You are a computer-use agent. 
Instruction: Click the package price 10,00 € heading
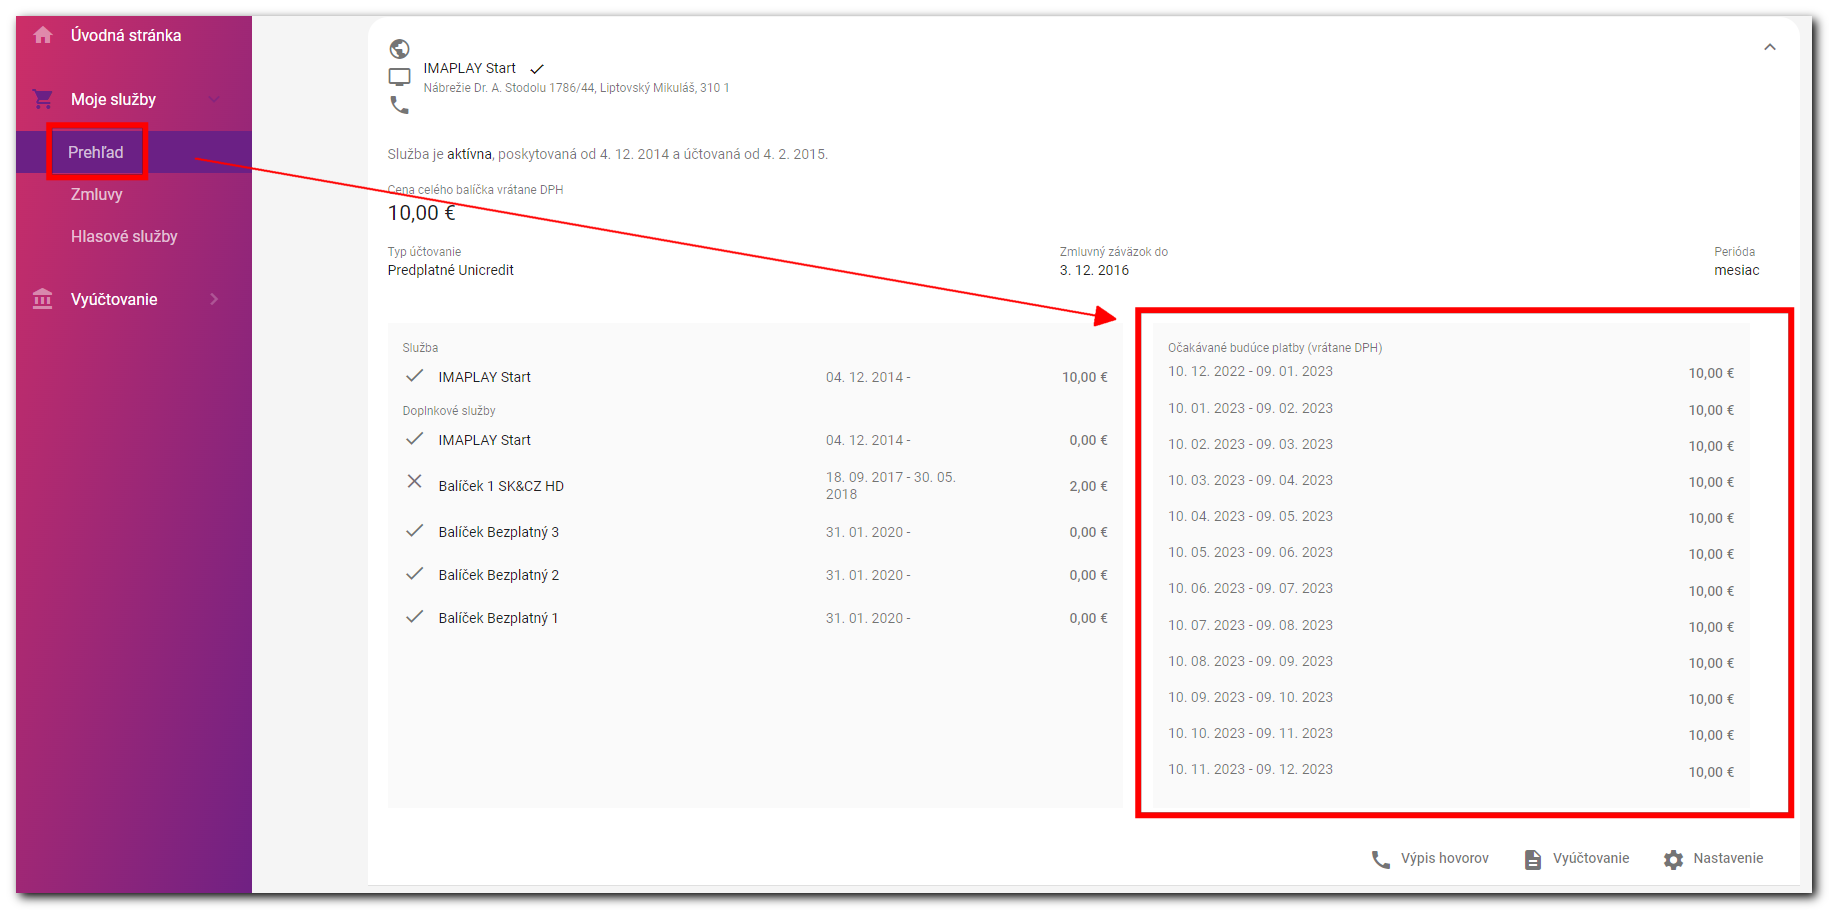coord(421,213)
